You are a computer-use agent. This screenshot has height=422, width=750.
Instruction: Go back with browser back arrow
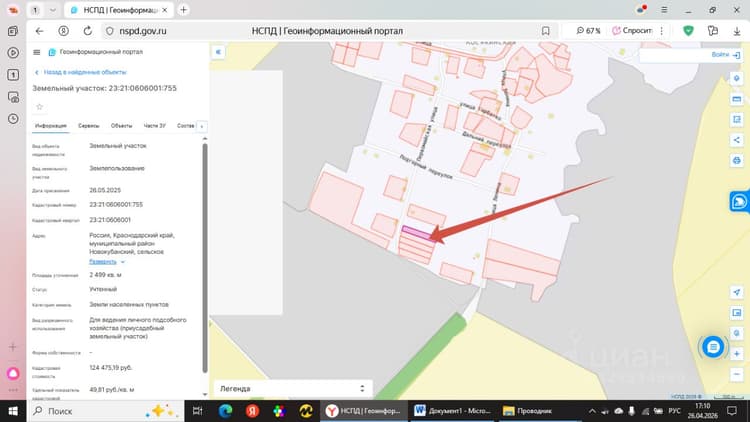tap(40, 31)
